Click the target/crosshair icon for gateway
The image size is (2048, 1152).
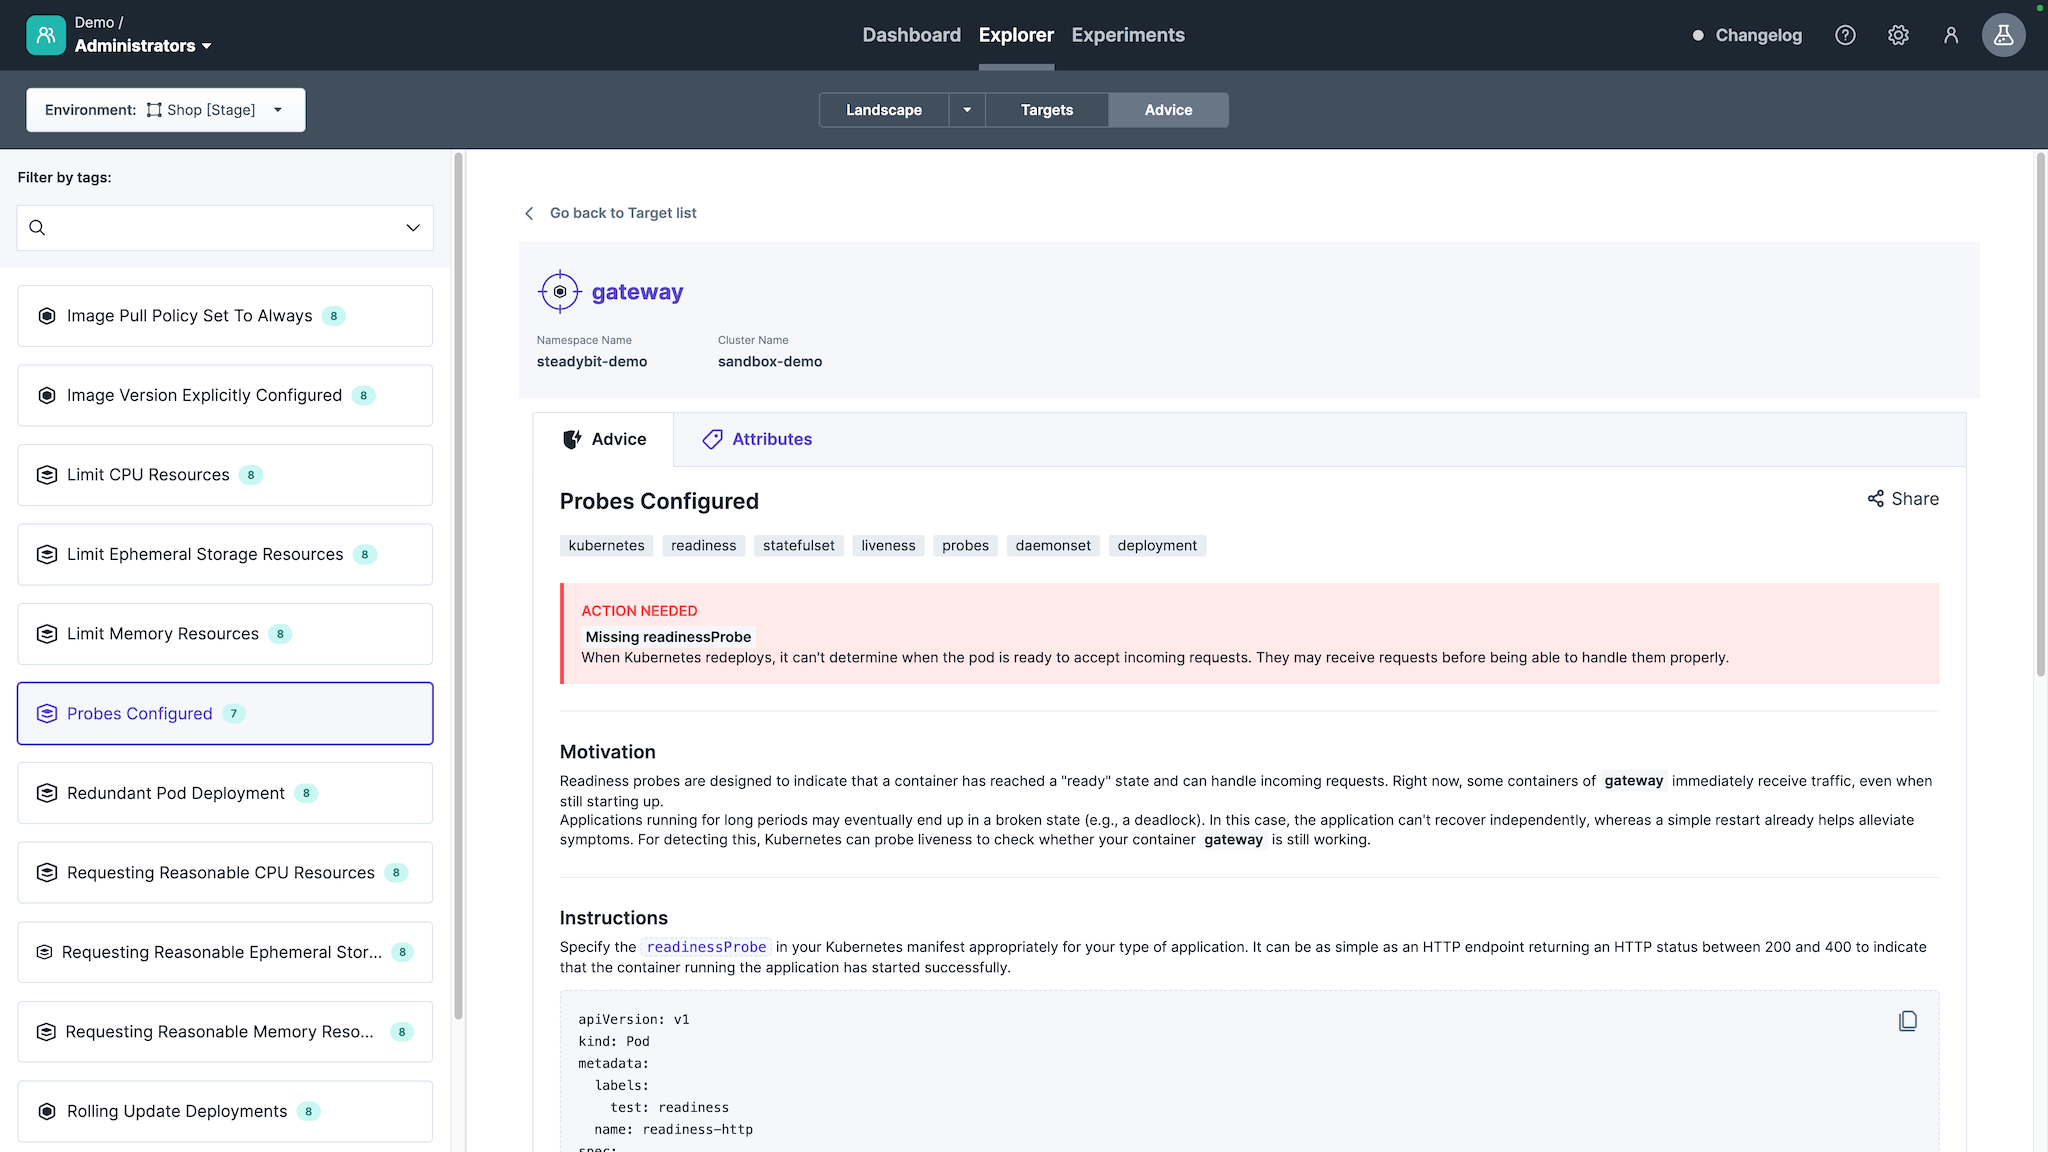click(x=558, y=291)
